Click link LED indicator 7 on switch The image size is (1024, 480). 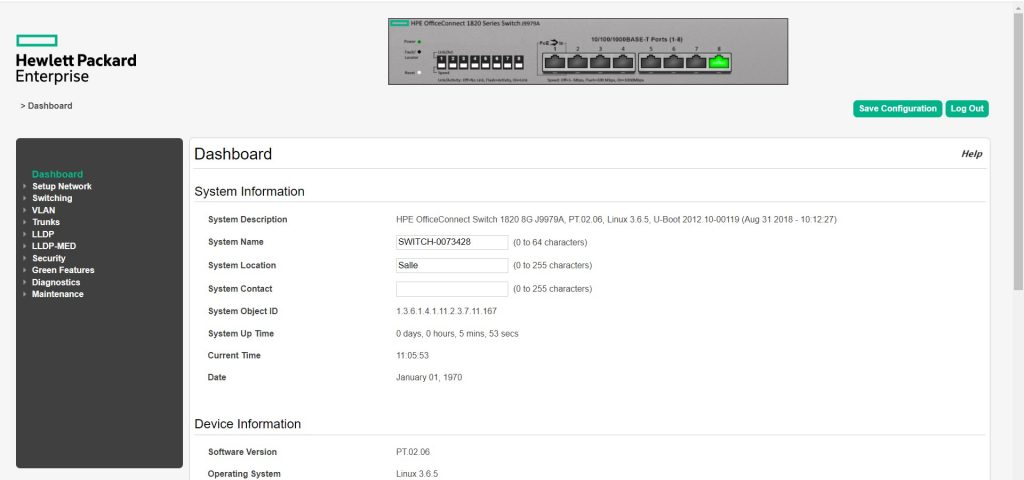(x=507, y=62)
